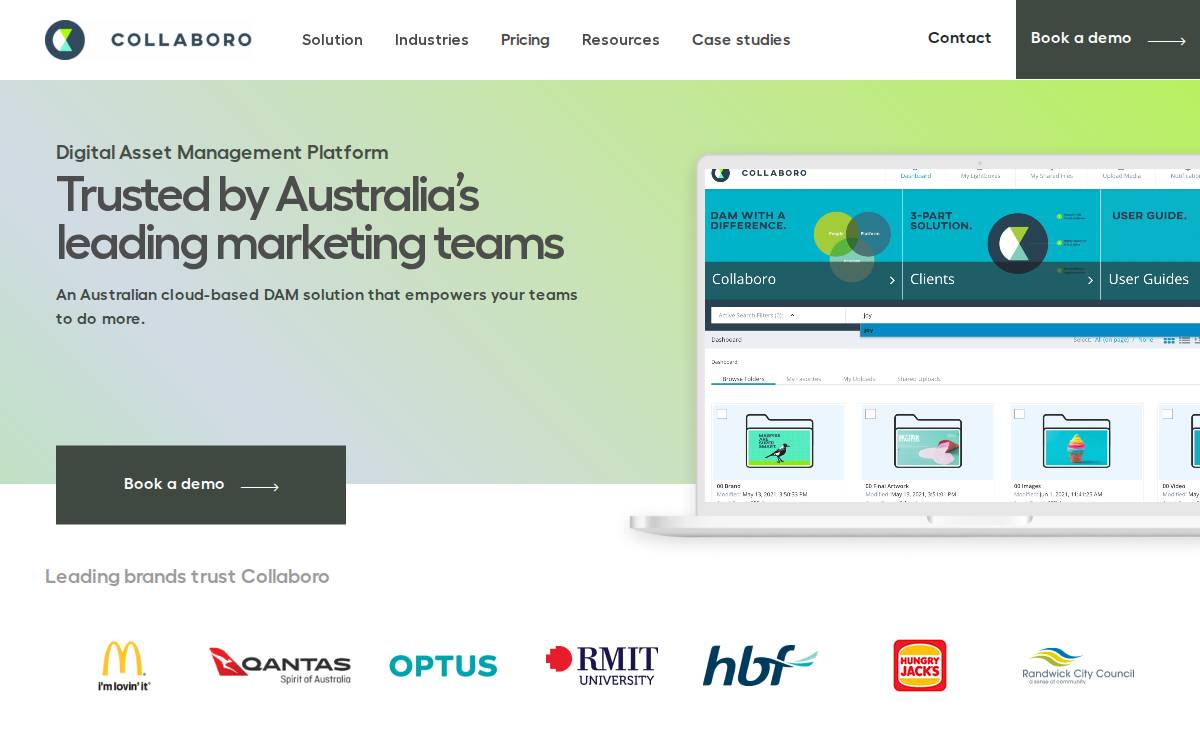Tick the 00 Final Artwork folder checkbox
1200x750 pixels.
[870, 414]
